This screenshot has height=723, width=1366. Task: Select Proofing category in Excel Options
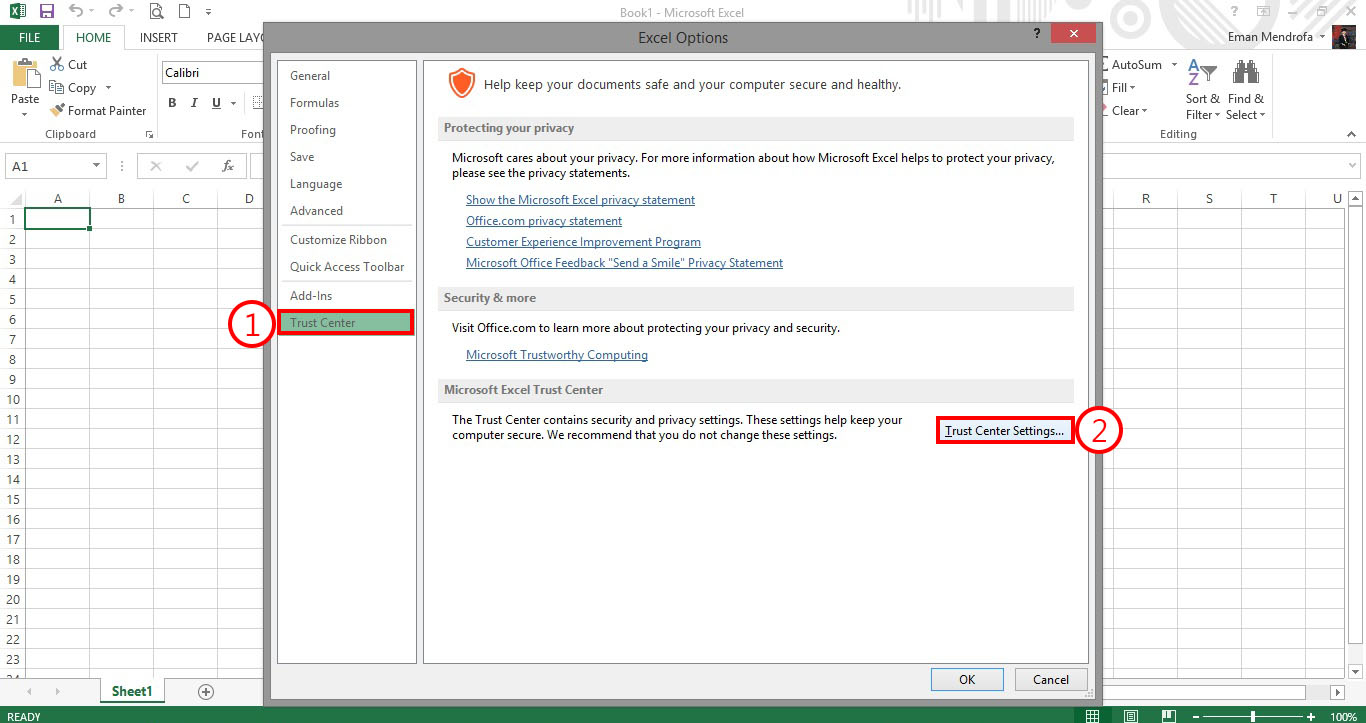click(x=346, y=130)
